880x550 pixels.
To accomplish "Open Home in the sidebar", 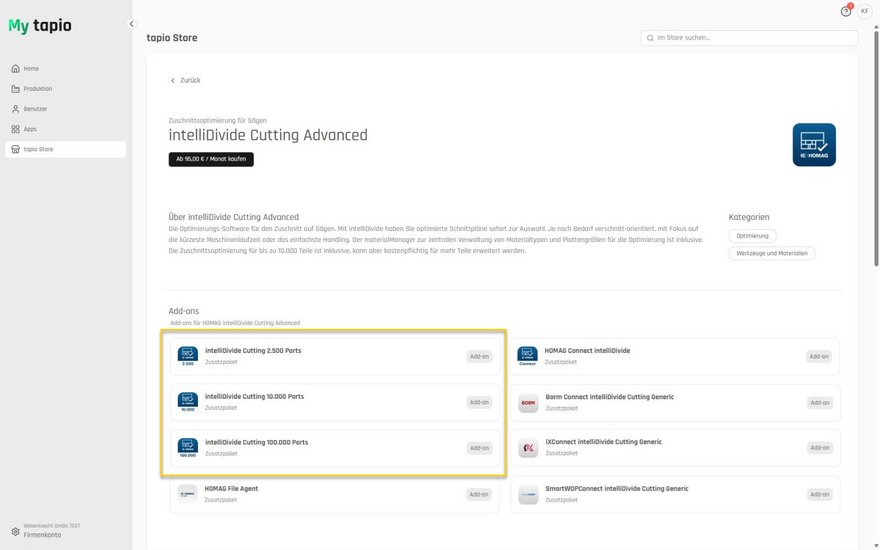I will click(x=31, y=69).
